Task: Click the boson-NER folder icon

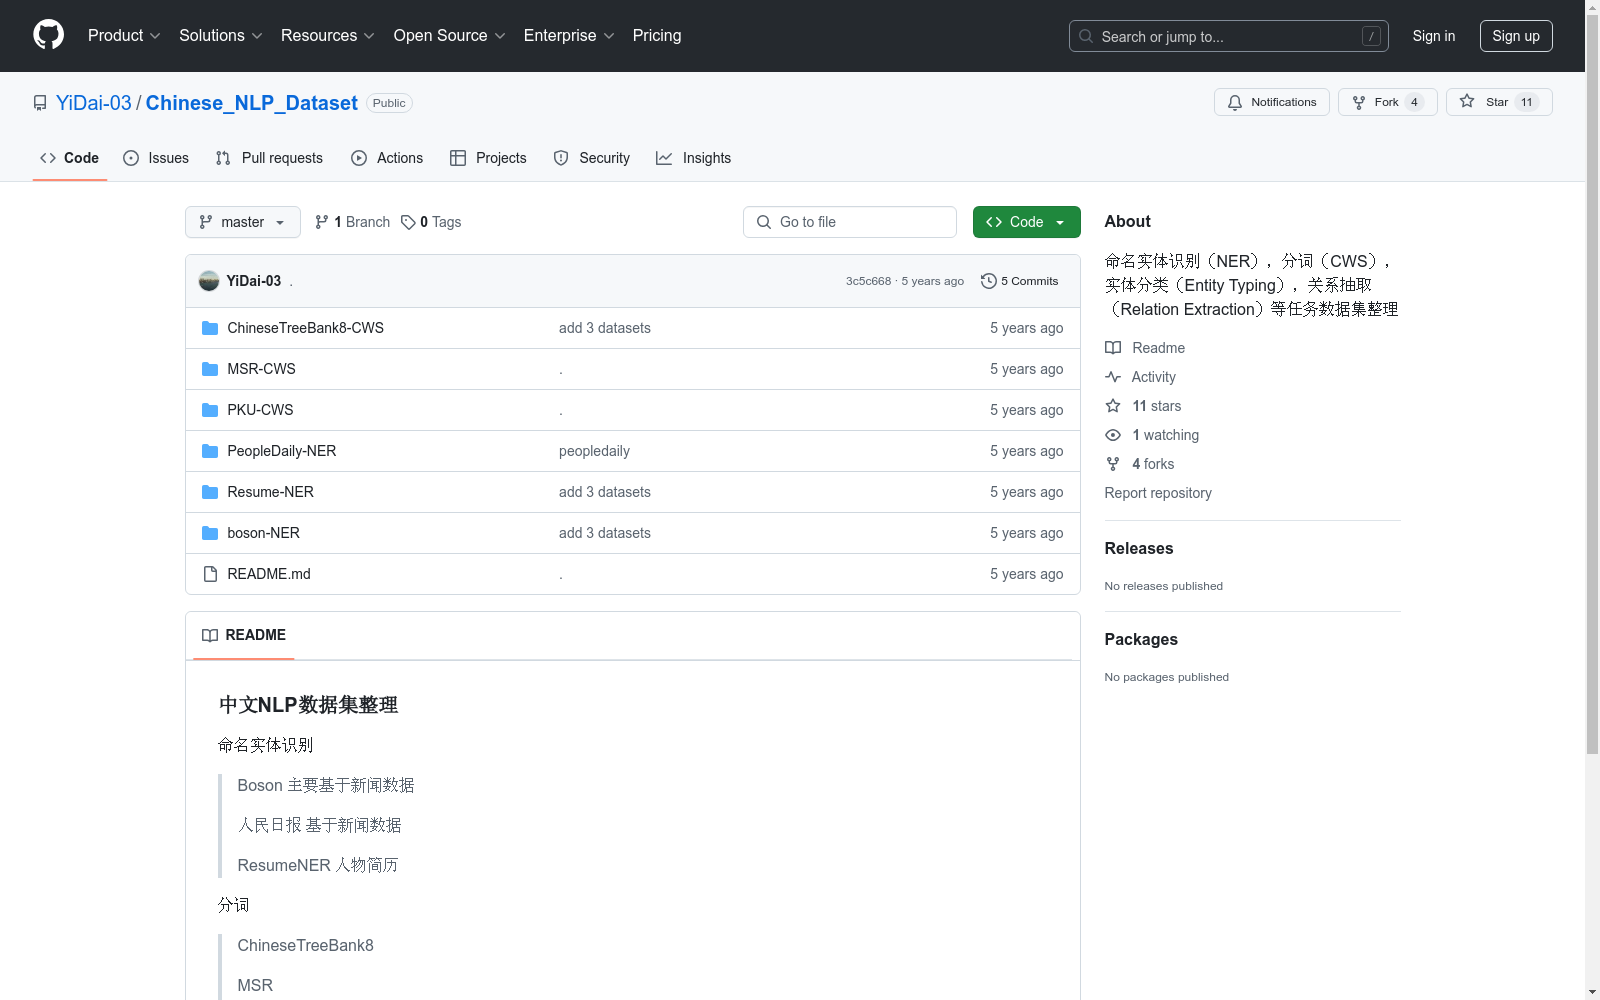Action: point(210,533)
